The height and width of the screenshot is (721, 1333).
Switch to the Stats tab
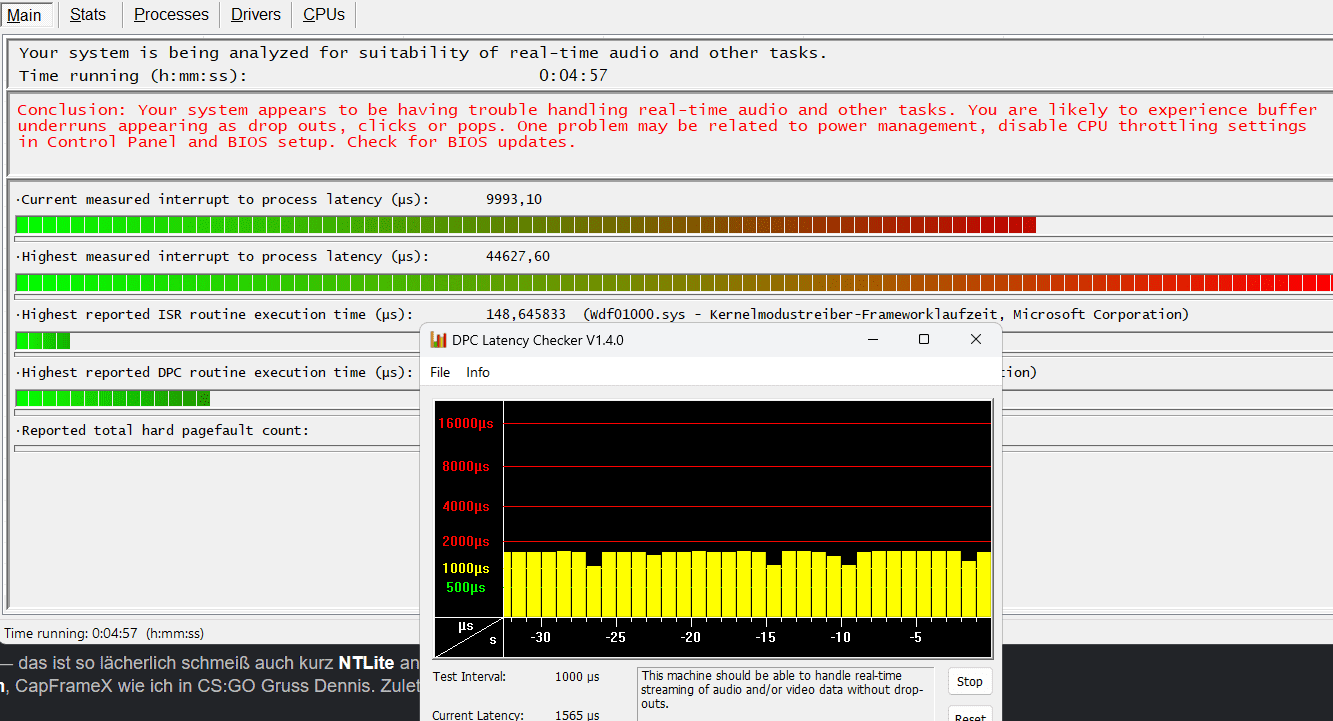click(x=88, y=15)
